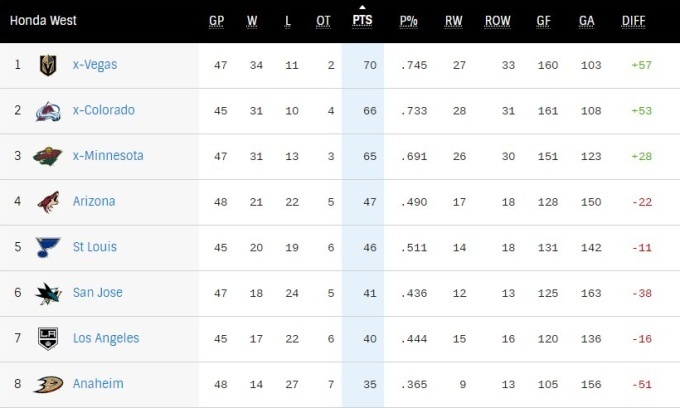Click the Arizona Coyotes logo

click(47, 202)
